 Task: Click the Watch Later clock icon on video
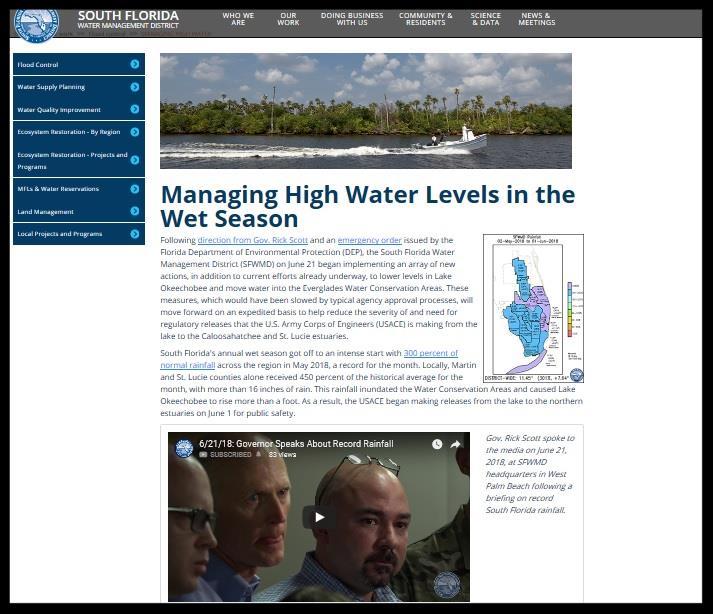click(x=437, y=444)
